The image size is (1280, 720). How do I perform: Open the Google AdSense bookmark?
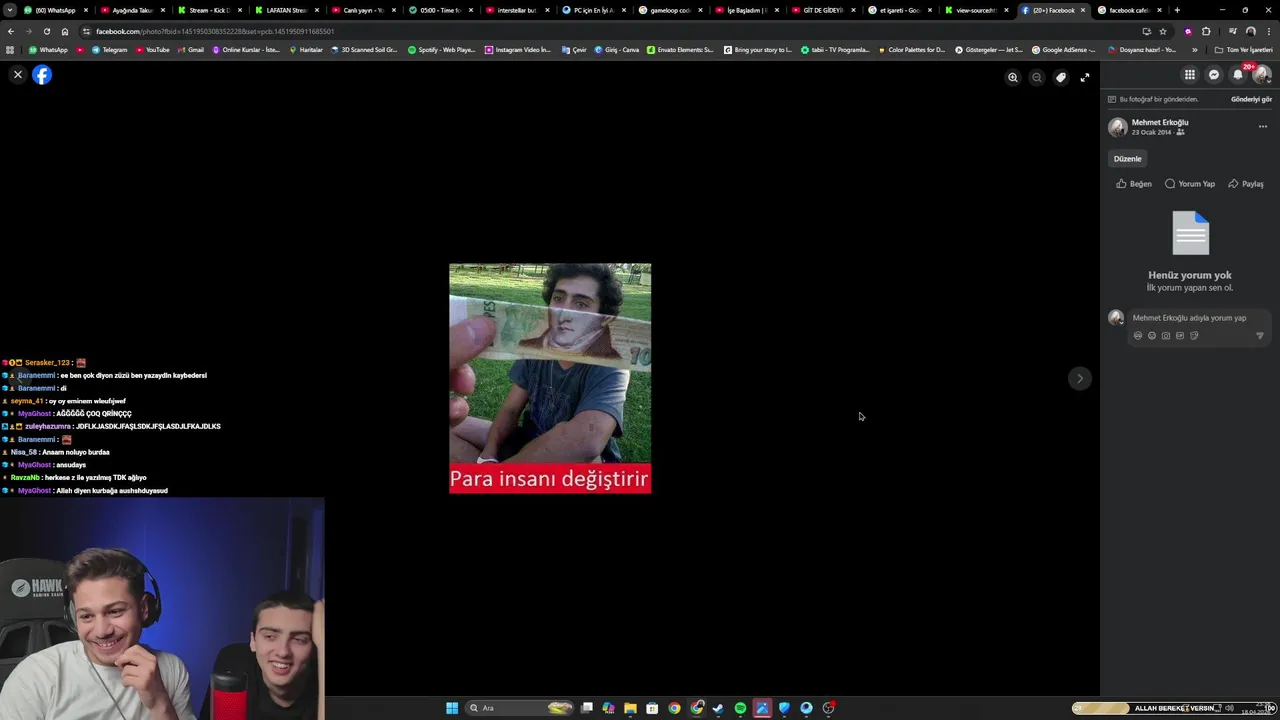coord(1063,49)
